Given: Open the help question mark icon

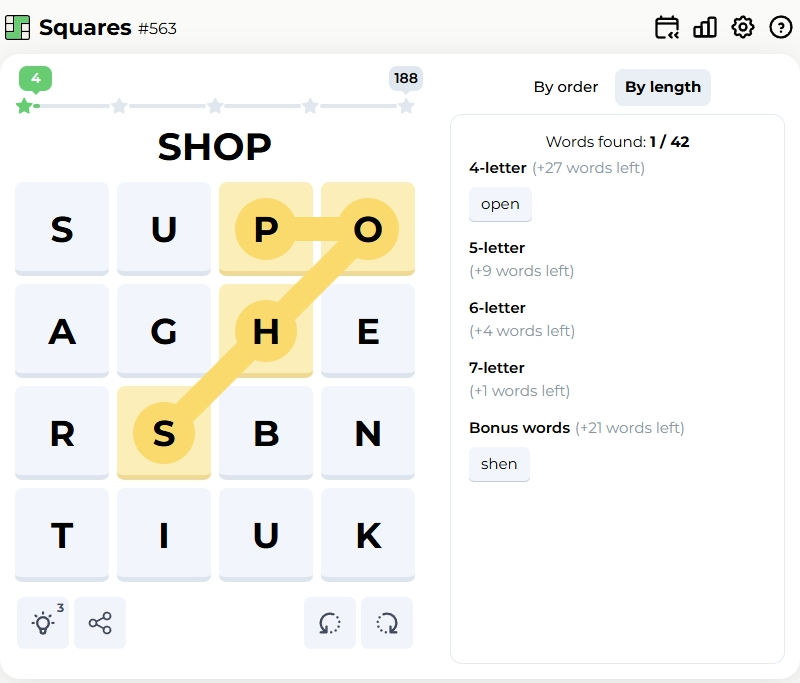Looking at the screenshot, I should (781, 28).
